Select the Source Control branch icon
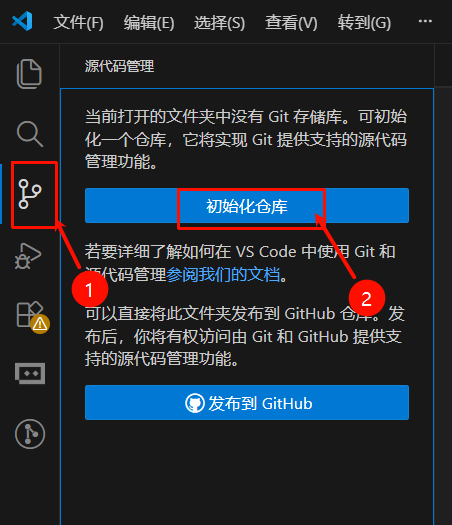 (x=30, y=194)
